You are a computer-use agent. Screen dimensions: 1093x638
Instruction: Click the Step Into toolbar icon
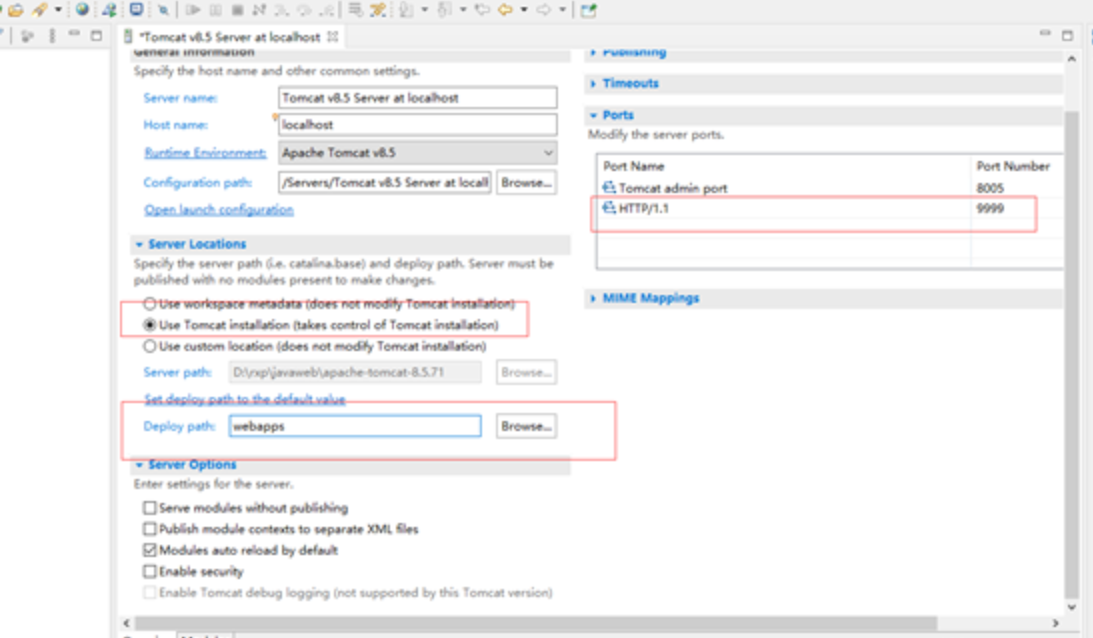coord(282,10)
